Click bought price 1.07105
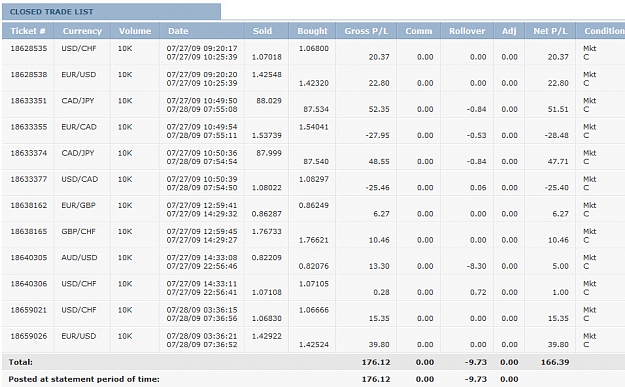625x387 pixels. [x=314, y=284]
